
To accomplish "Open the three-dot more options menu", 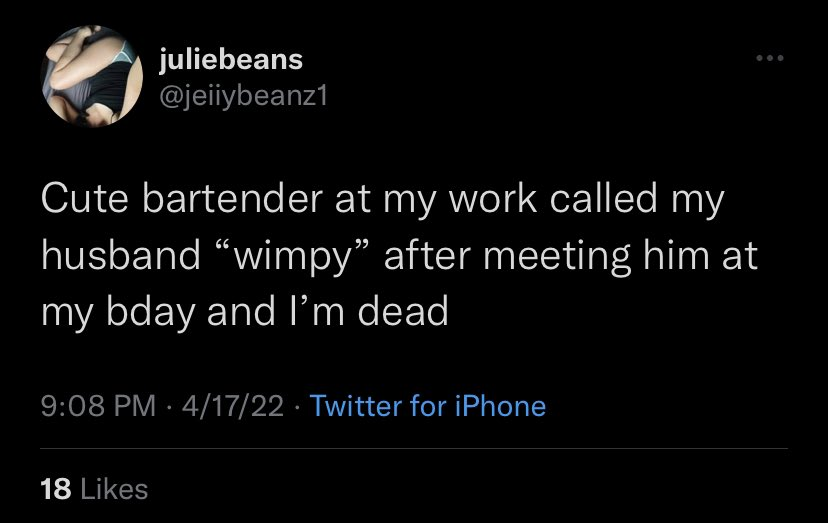I will [x=769, y=58].
